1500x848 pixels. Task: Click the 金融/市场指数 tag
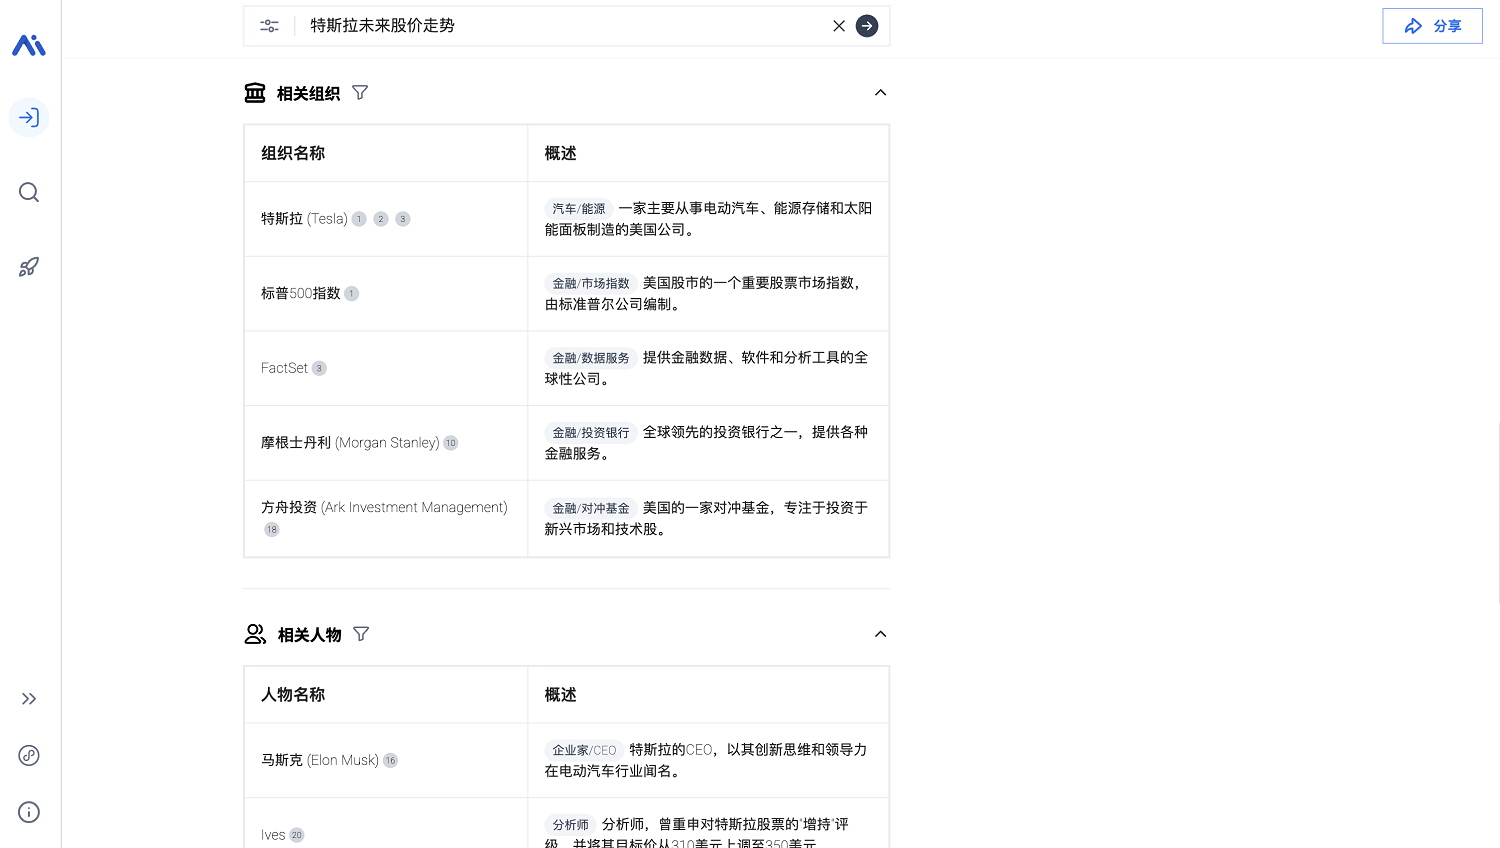pyautogui.click(x=591, y=284)
